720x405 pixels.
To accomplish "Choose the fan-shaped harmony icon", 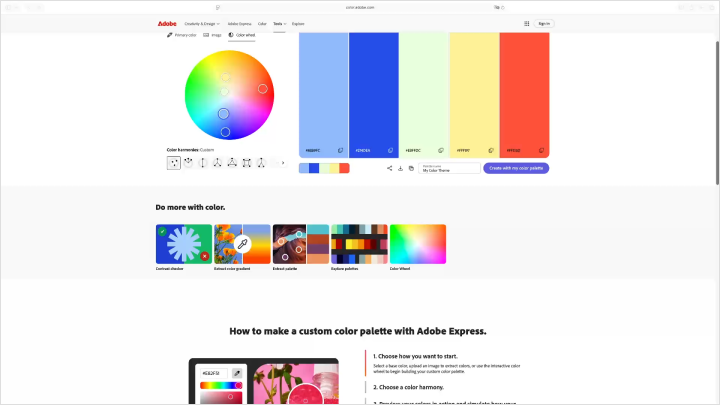I will [x=188, y=163].
